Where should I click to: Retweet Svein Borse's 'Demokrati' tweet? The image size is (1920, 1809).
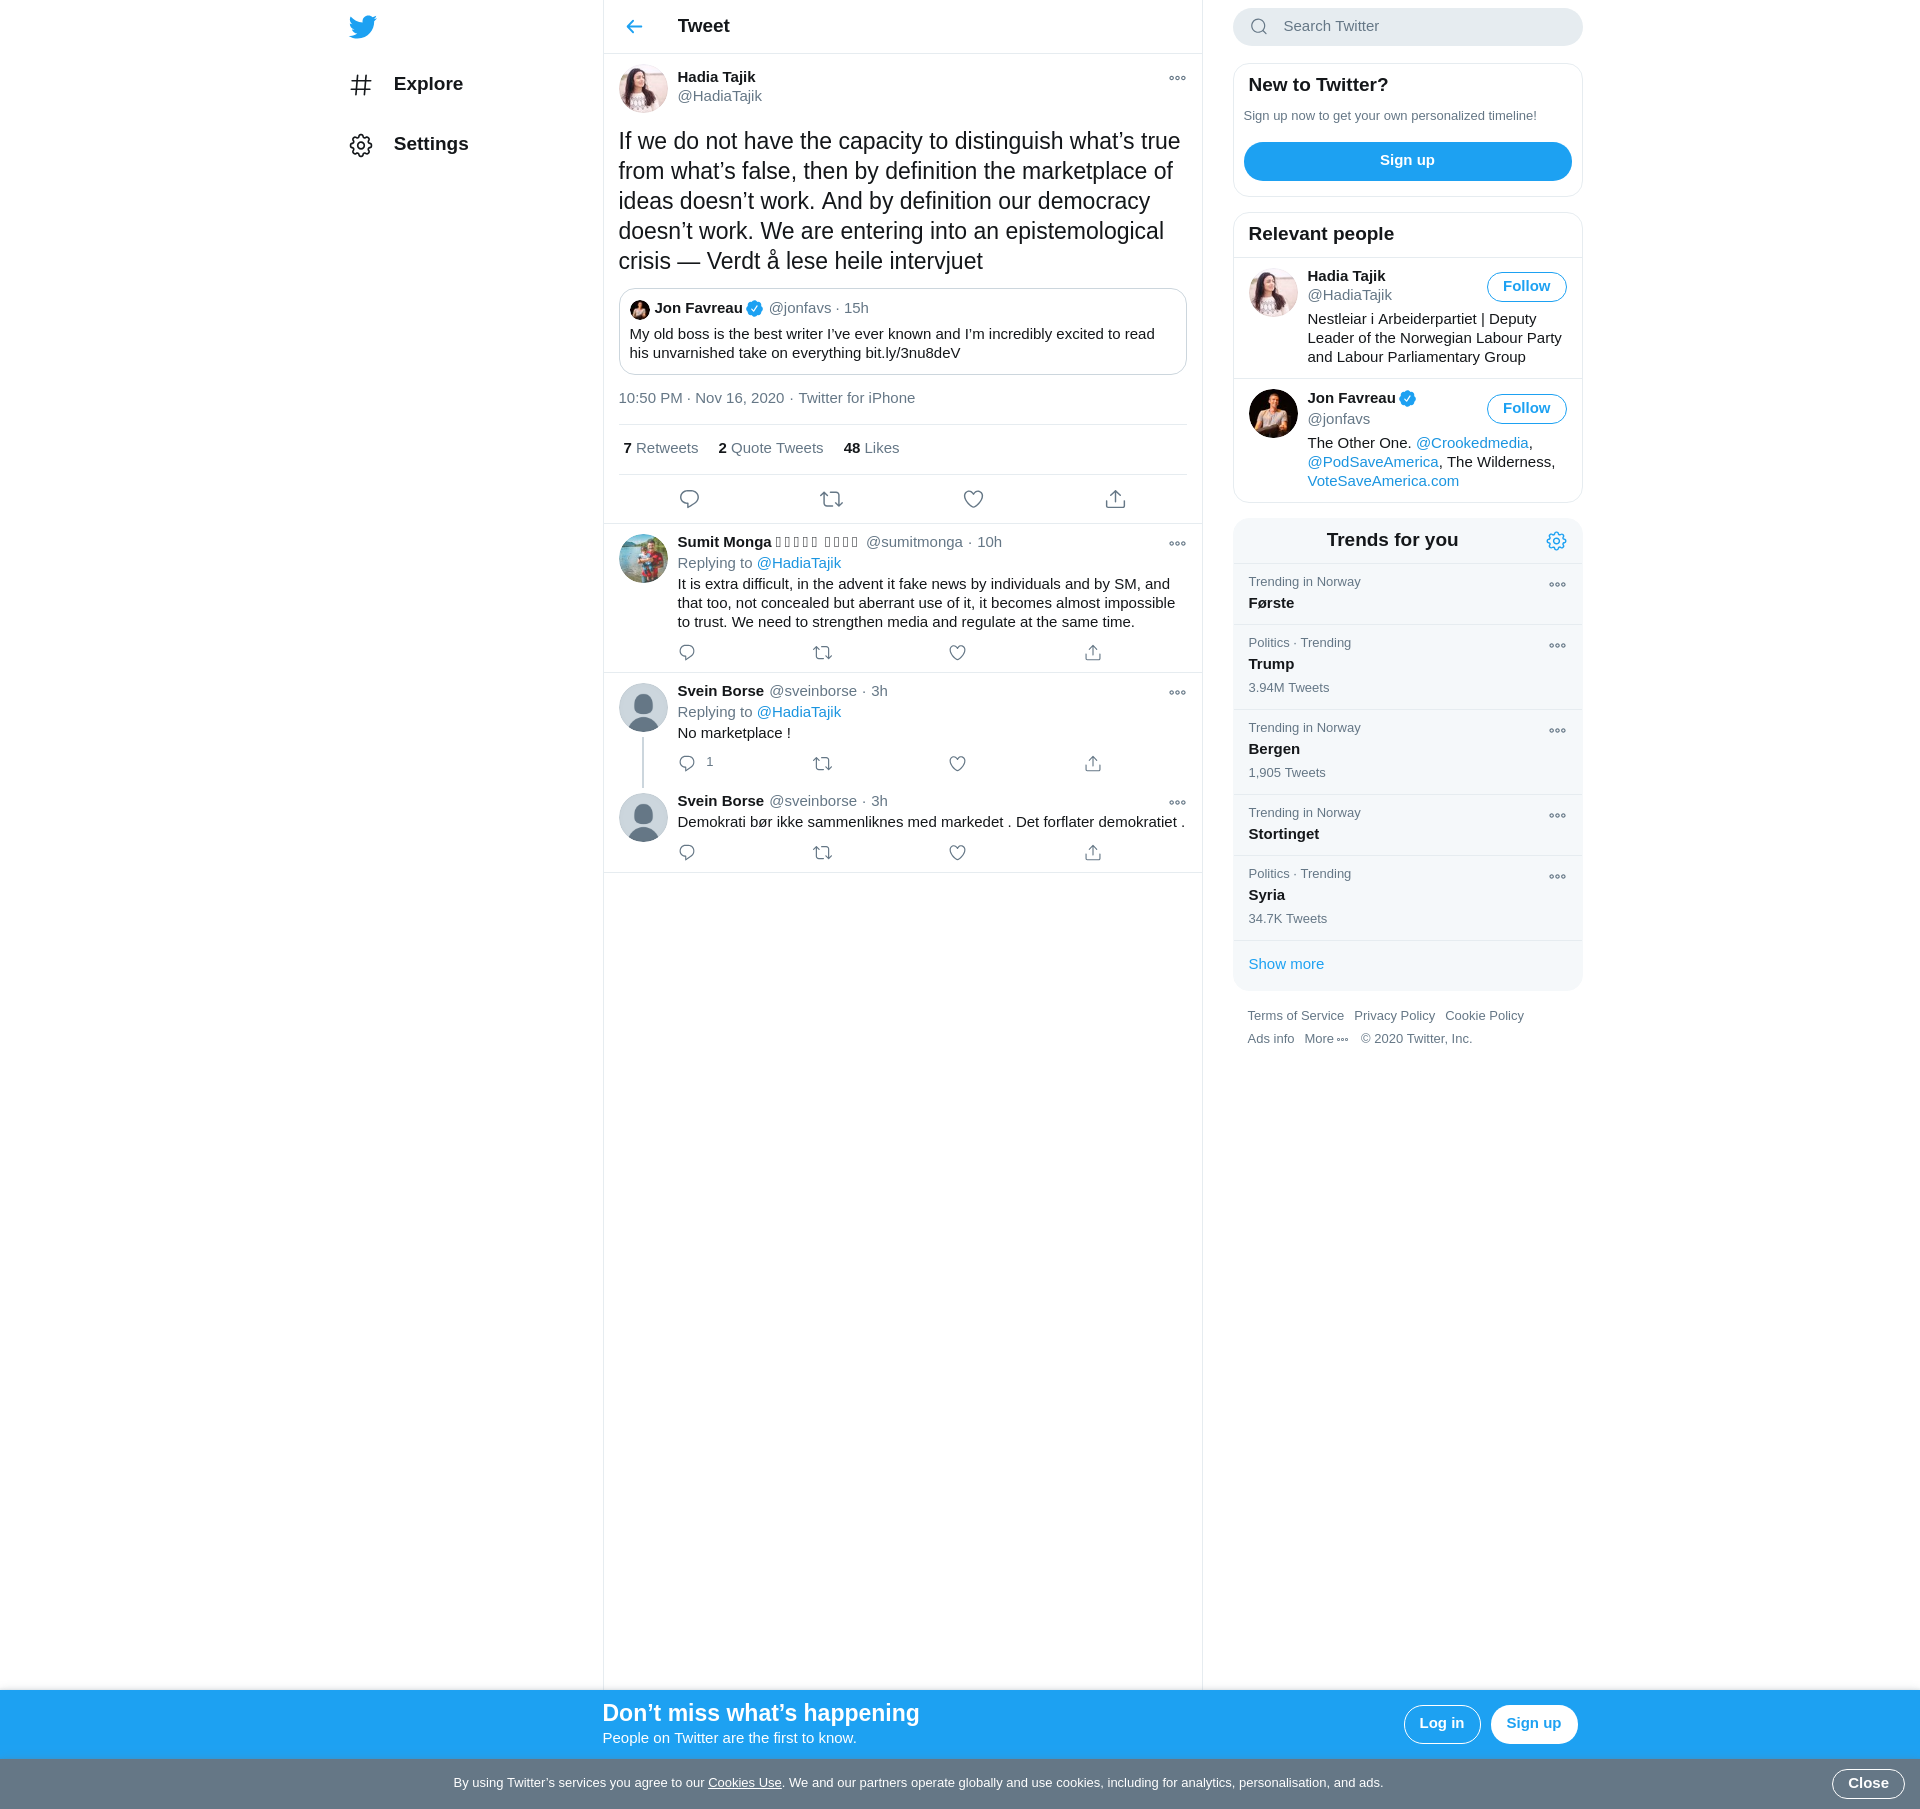[822, 853]
